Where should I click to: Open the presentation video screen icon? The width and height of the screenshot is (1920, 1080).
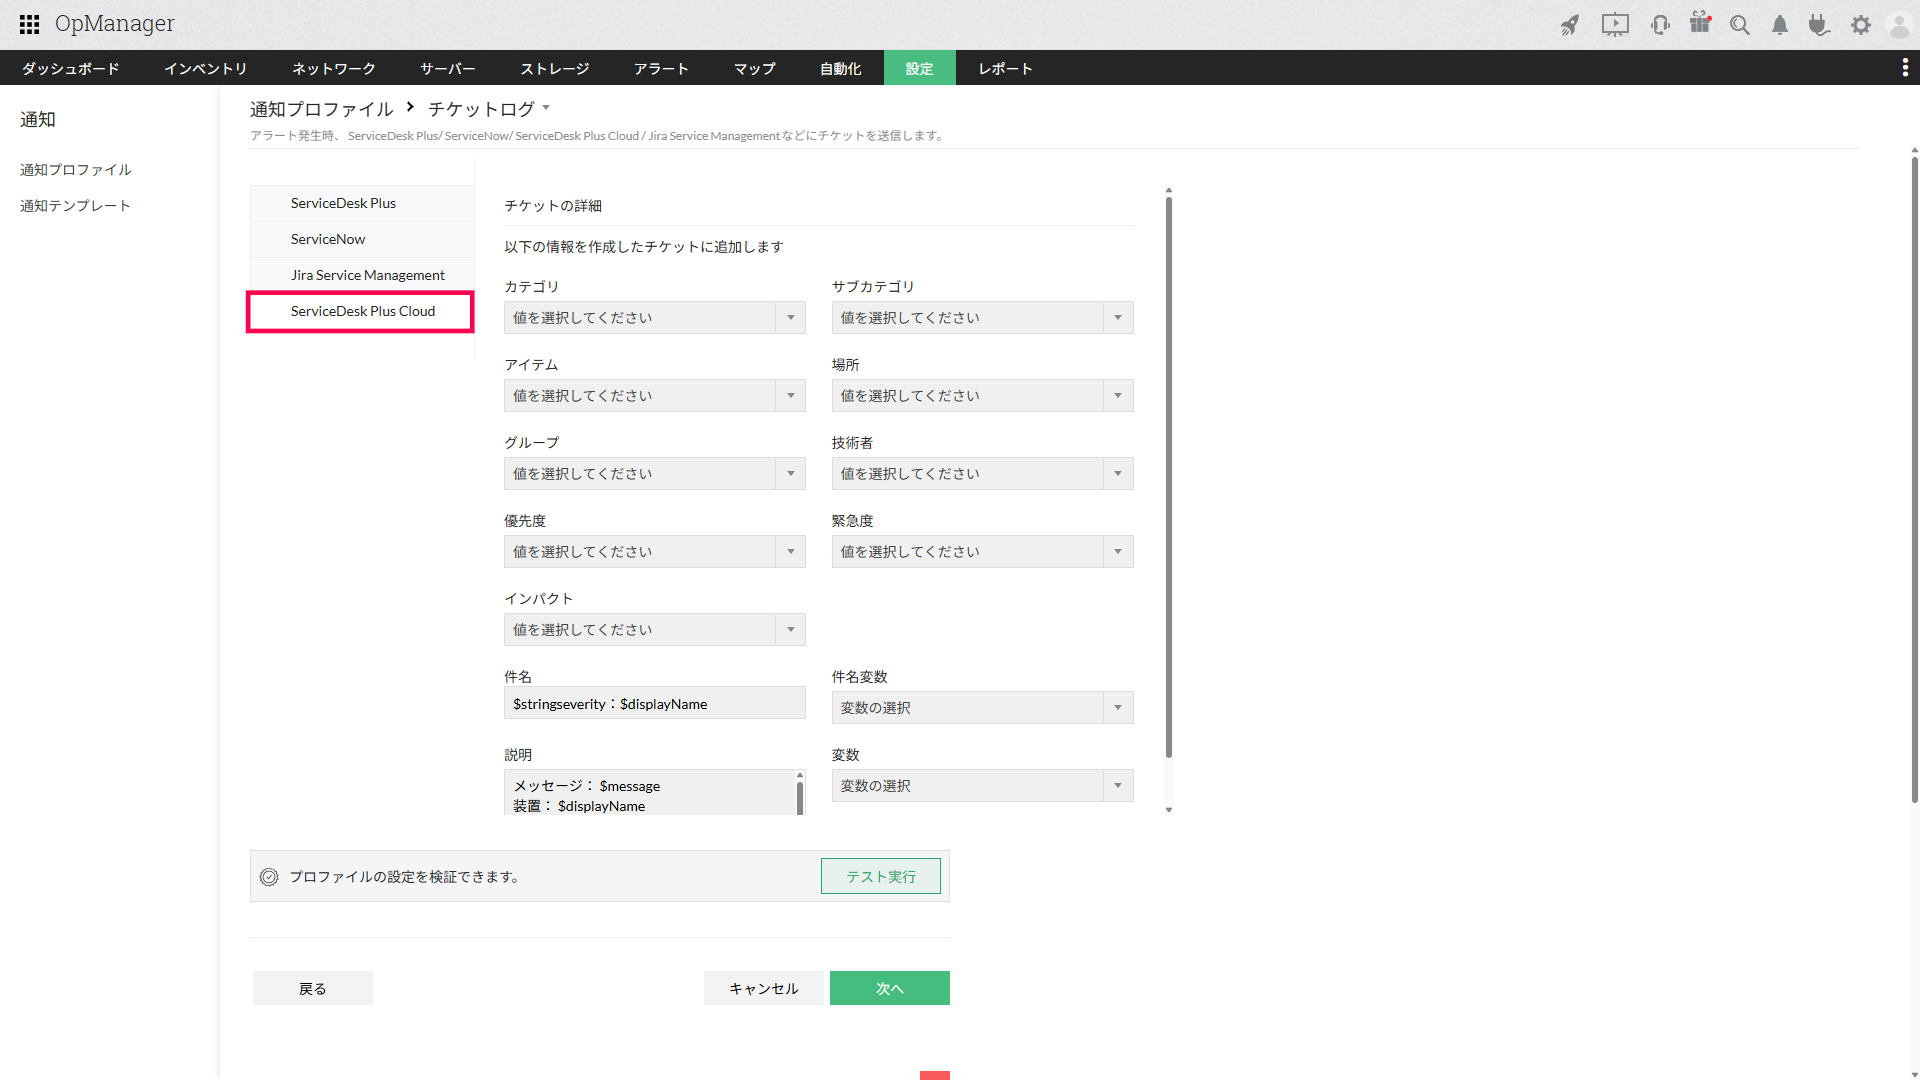[1615, 25]
